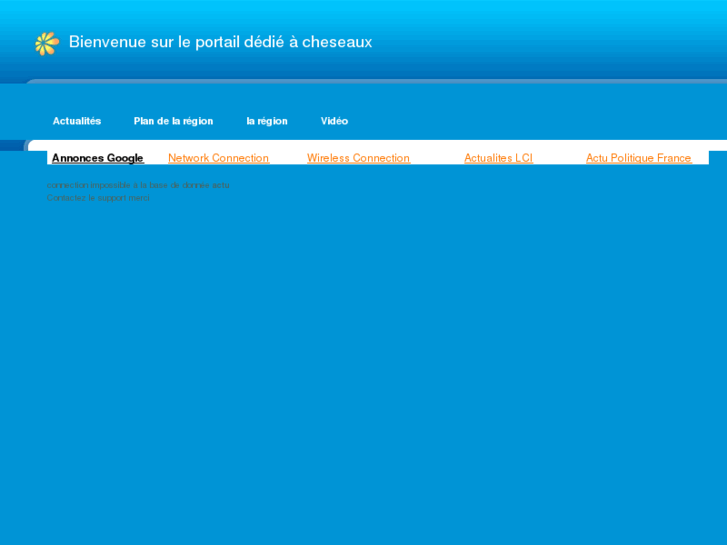This screenshot has width=727, height=545.
Task: Open the Actualités menu item
Action: (x=77, y=121)
